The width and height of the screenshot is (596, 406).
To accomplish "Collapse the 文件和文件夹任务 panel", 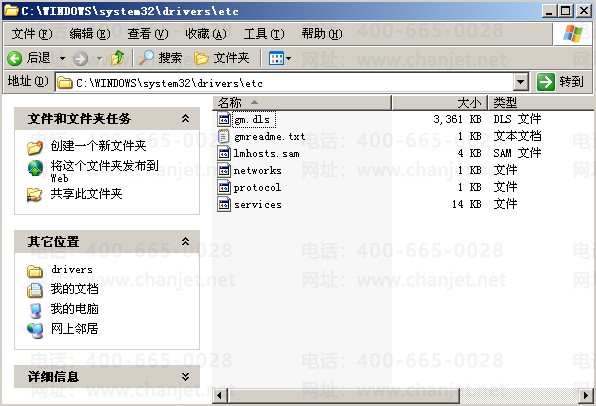I will point(185,118).
